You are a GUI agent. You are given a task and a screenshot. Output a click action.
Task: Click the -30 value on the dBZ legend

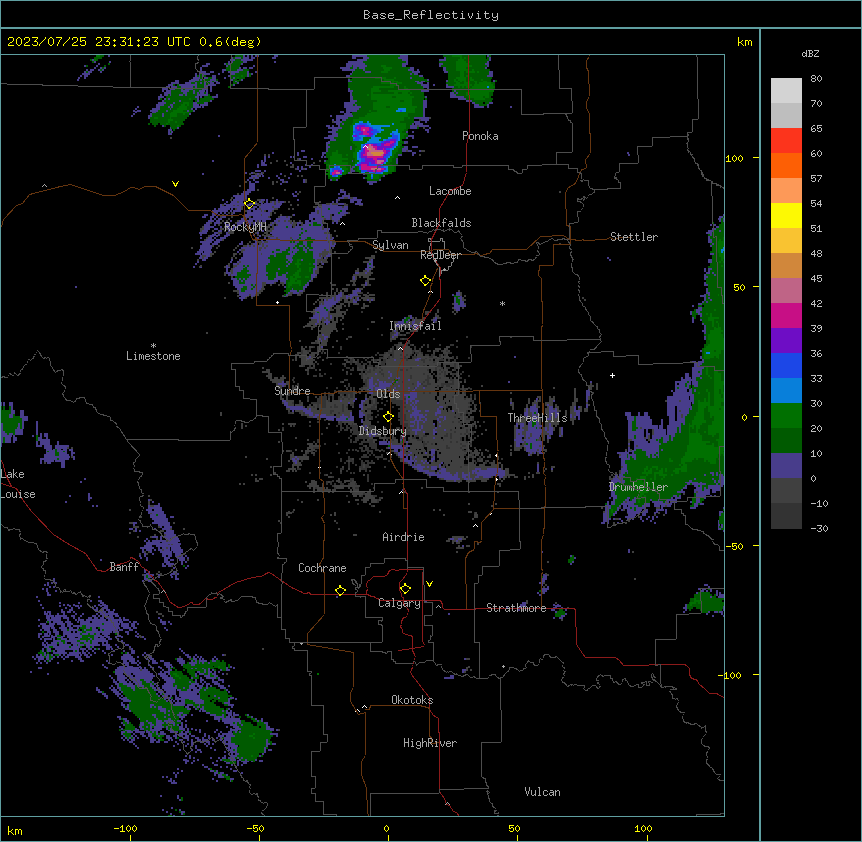pos(819,528)
